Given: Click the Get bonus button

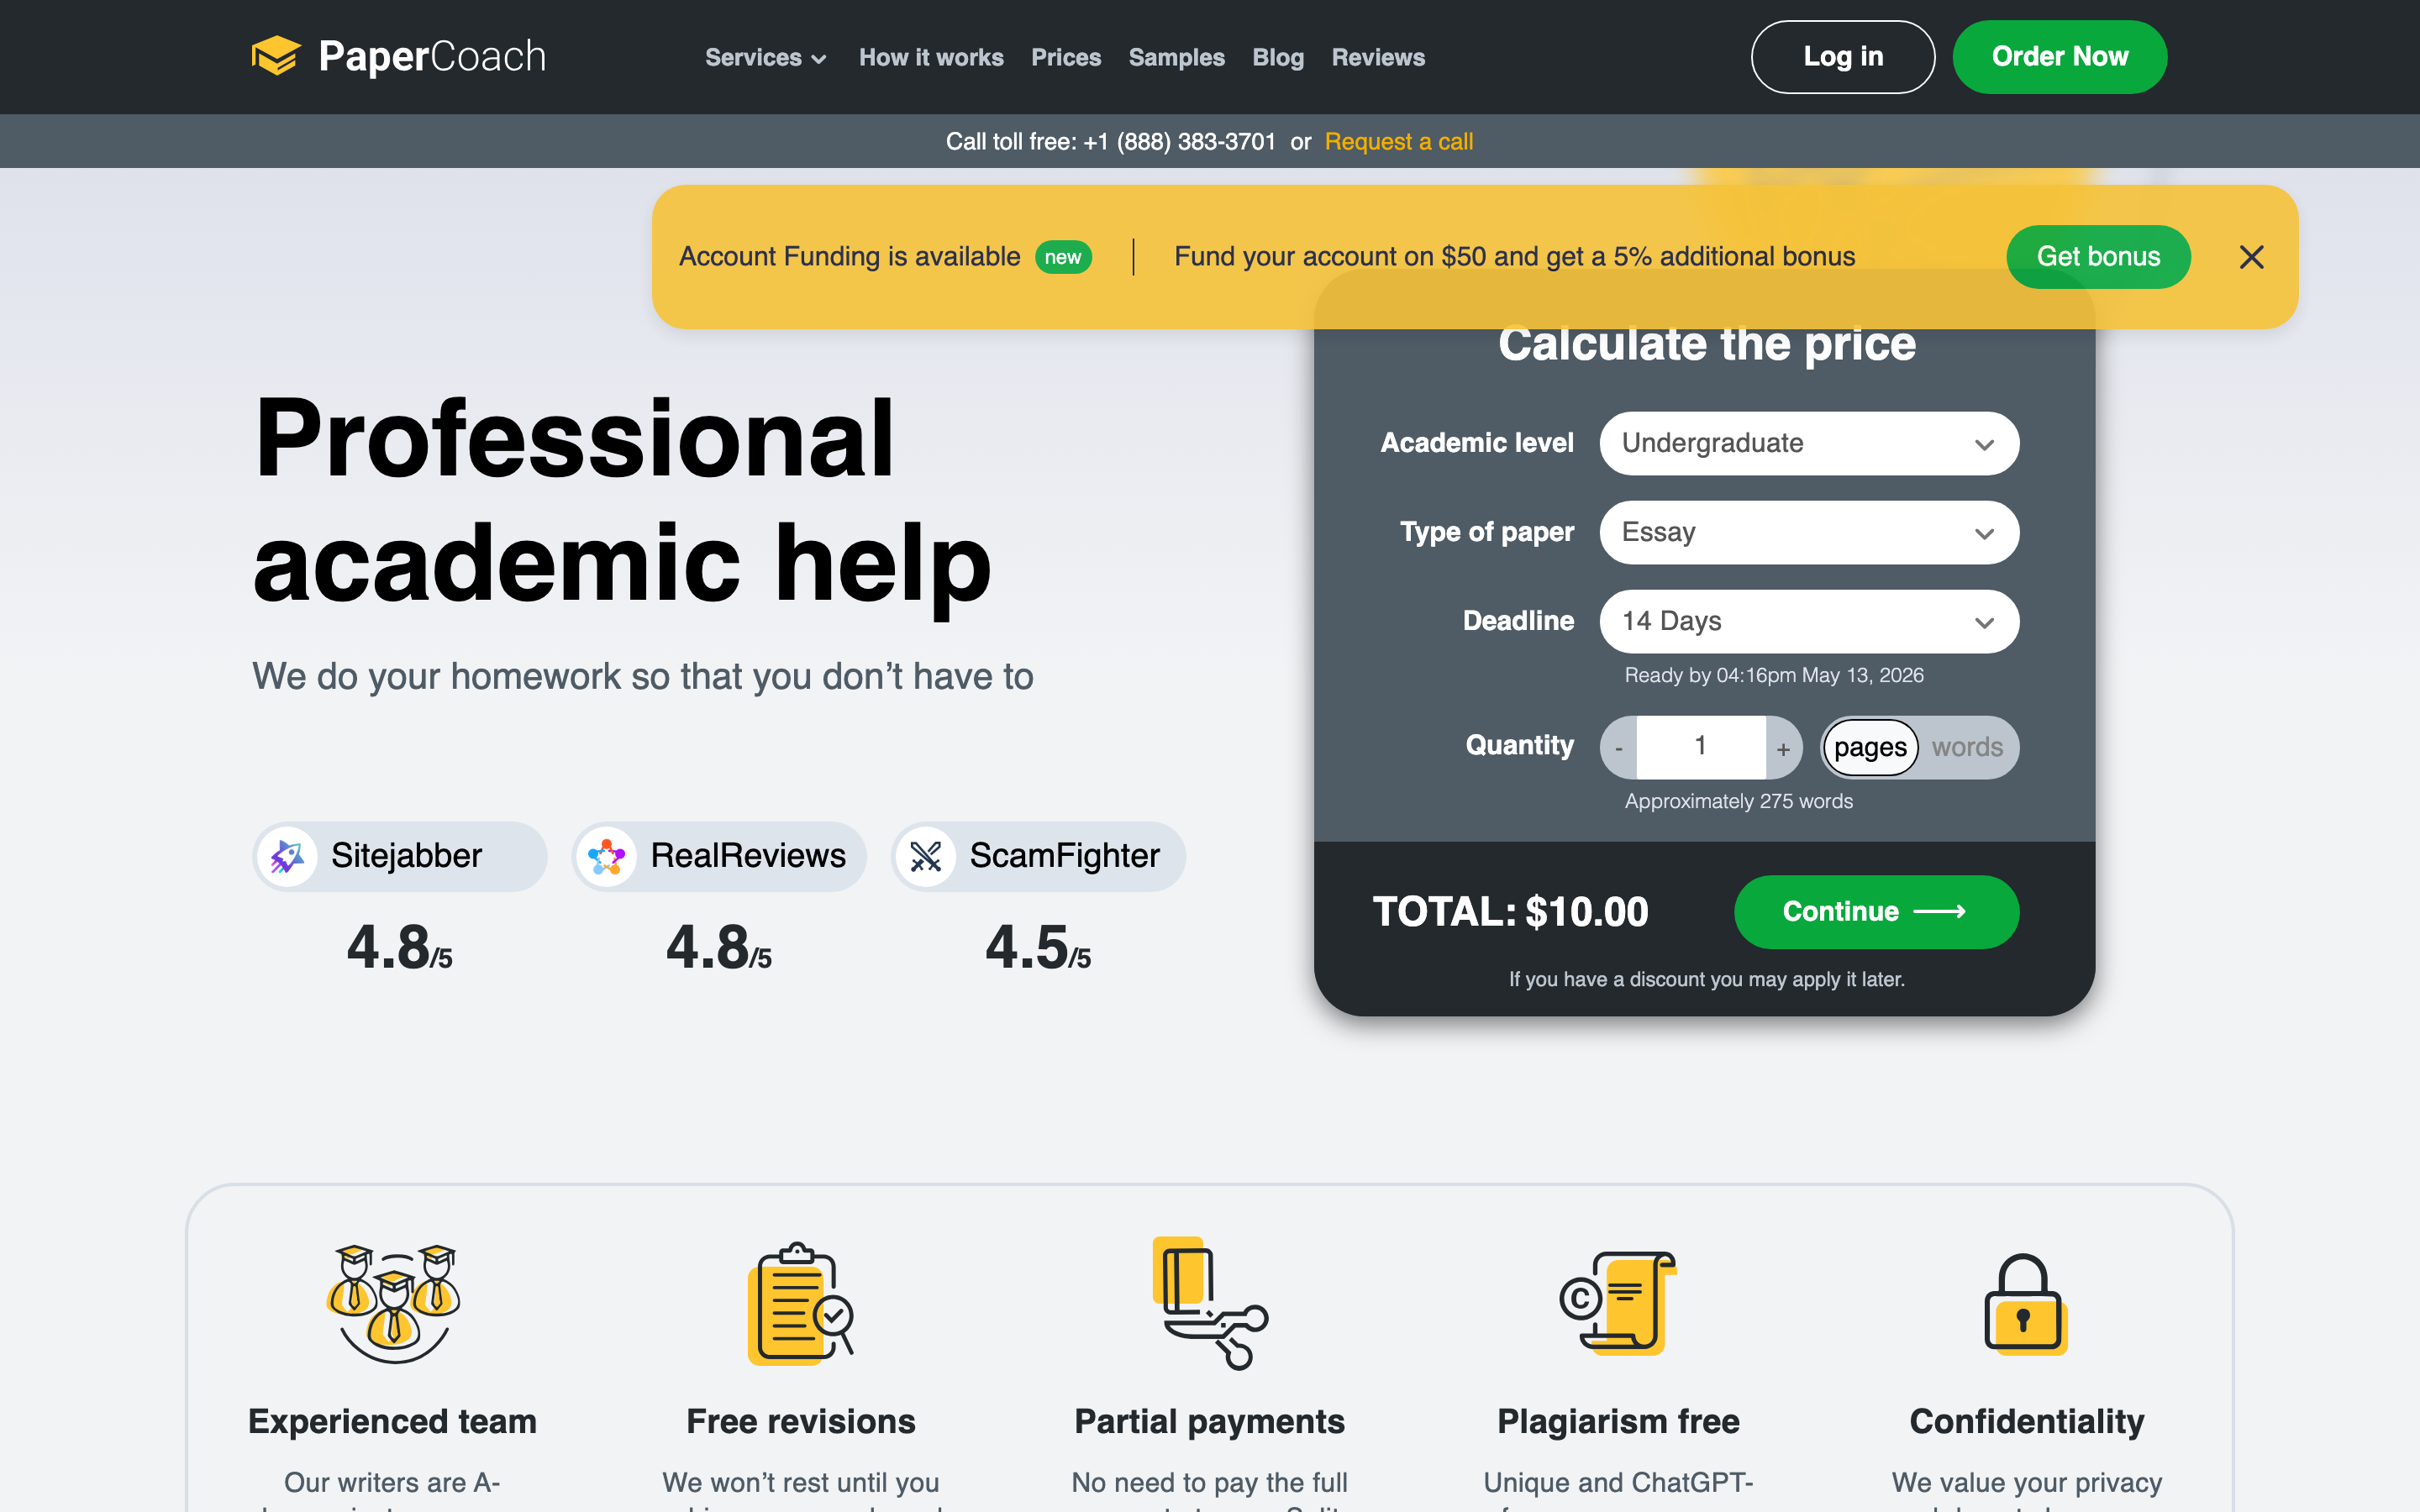Looking at the screenshot, I should point(2098,257).
